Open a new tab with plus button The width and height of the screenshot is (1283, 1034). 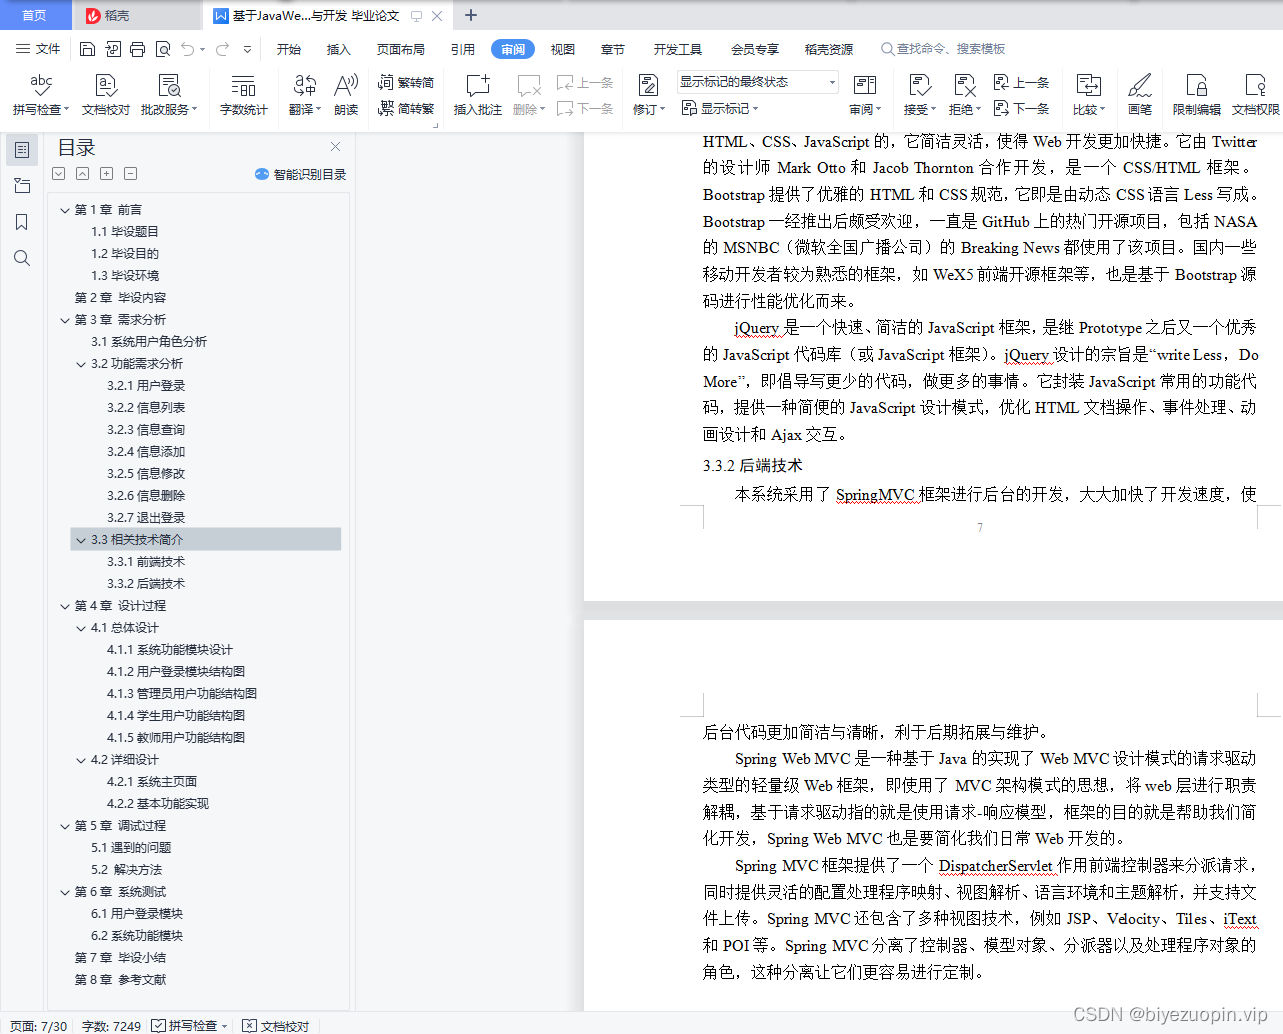pyautogui.click(x=471, y=15)
